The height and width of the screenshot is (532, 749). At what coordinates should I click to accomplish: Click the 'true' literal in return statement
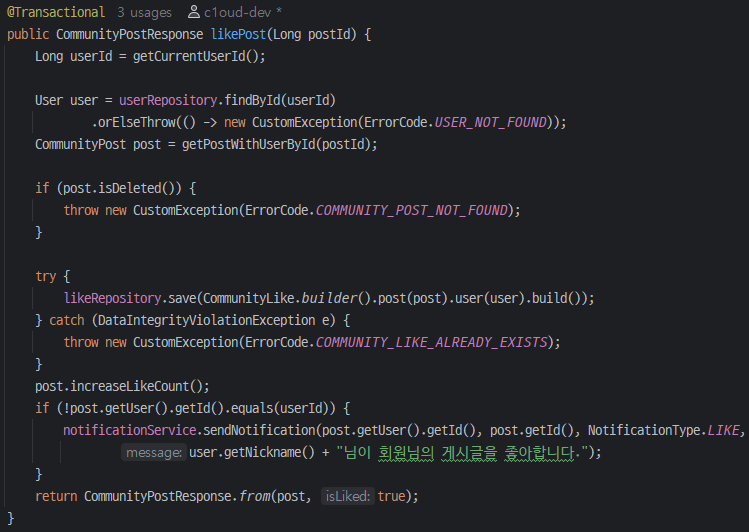[x=391, y=496]
